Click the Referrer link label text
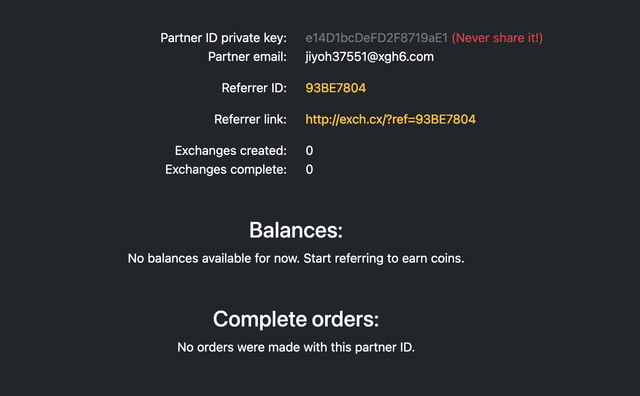The height and width of the screenshot is (396, 640). click(x=250, y=119)
